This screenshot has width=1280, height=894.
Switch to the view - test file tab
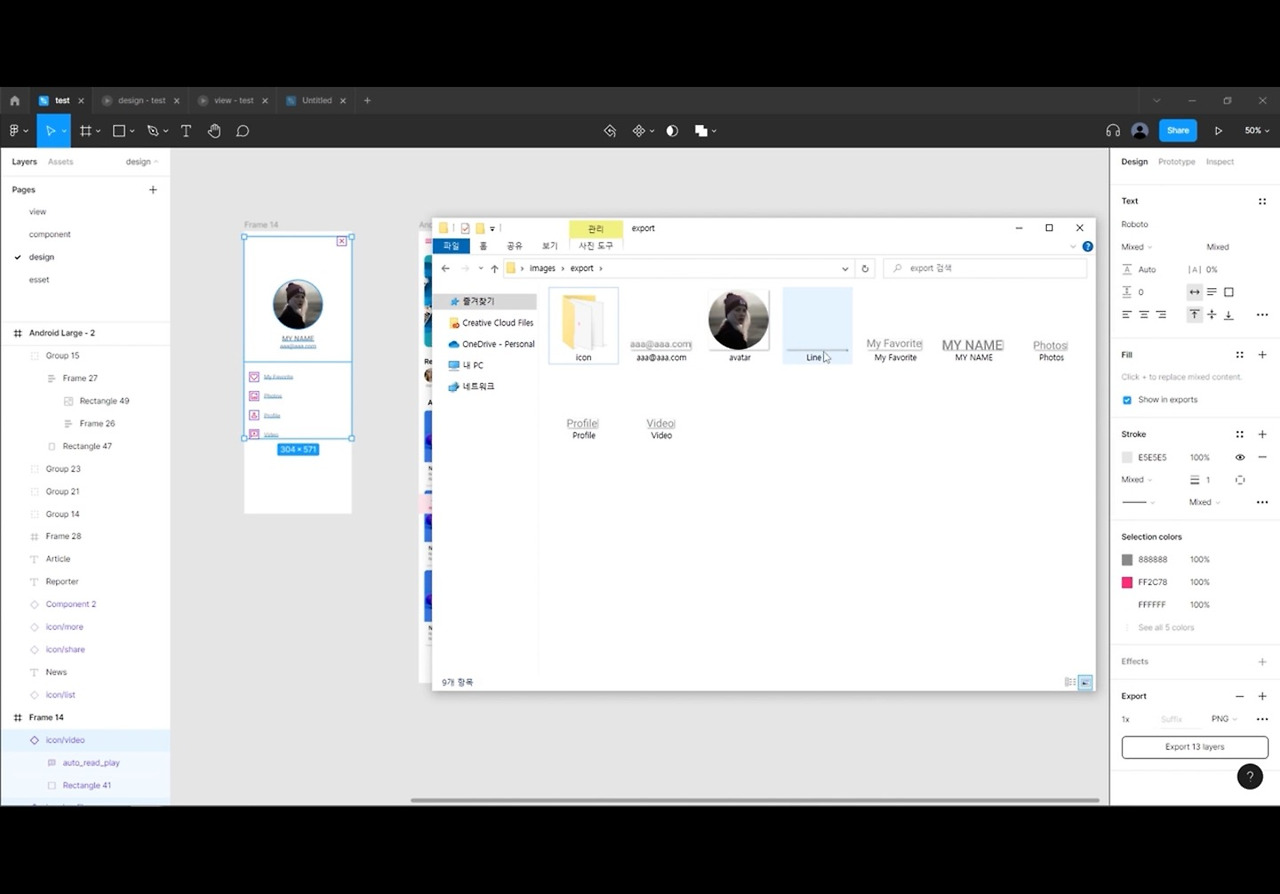233,101
